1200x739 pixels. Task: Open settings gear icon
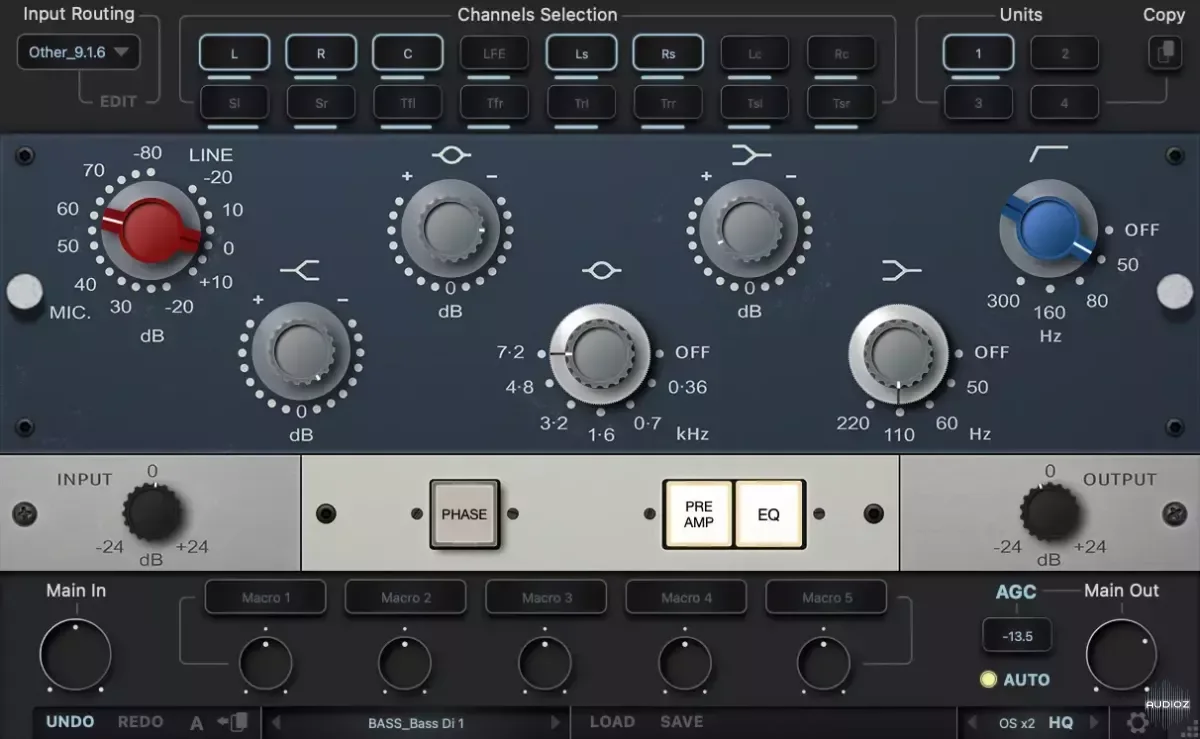coord(1137,723)
